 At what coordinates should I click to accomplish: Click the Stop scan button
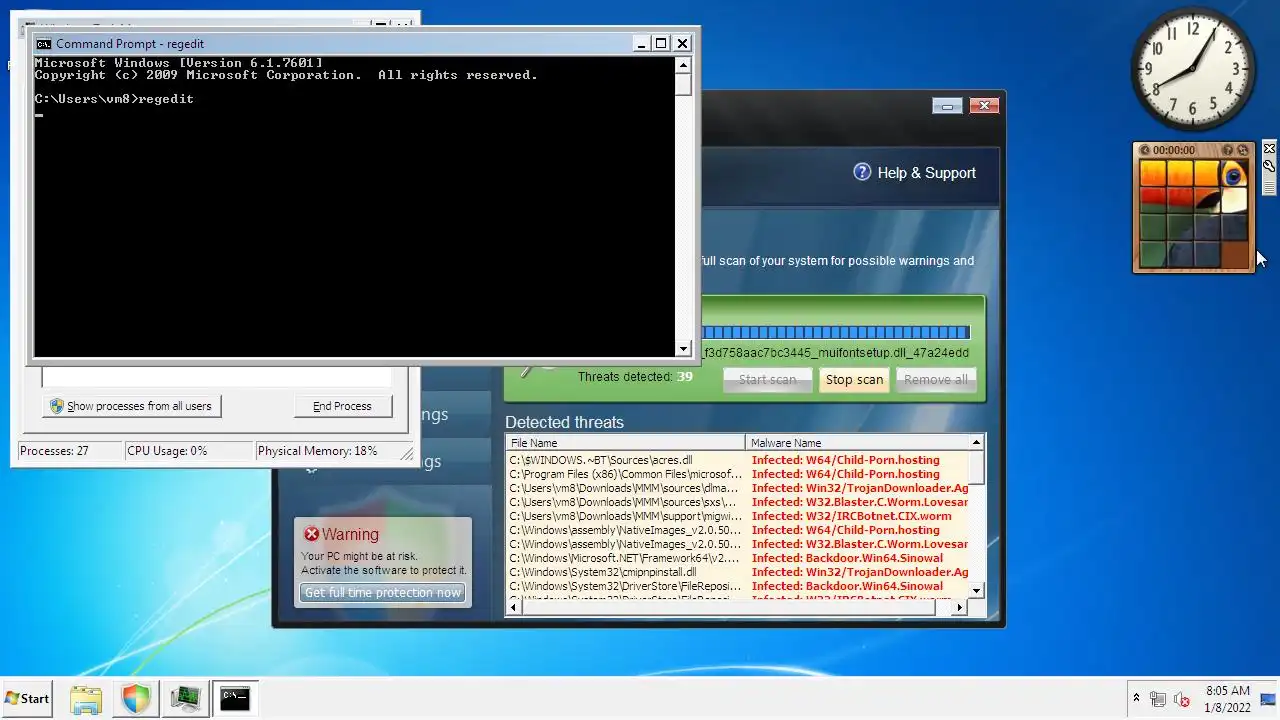tap(854, 379)
